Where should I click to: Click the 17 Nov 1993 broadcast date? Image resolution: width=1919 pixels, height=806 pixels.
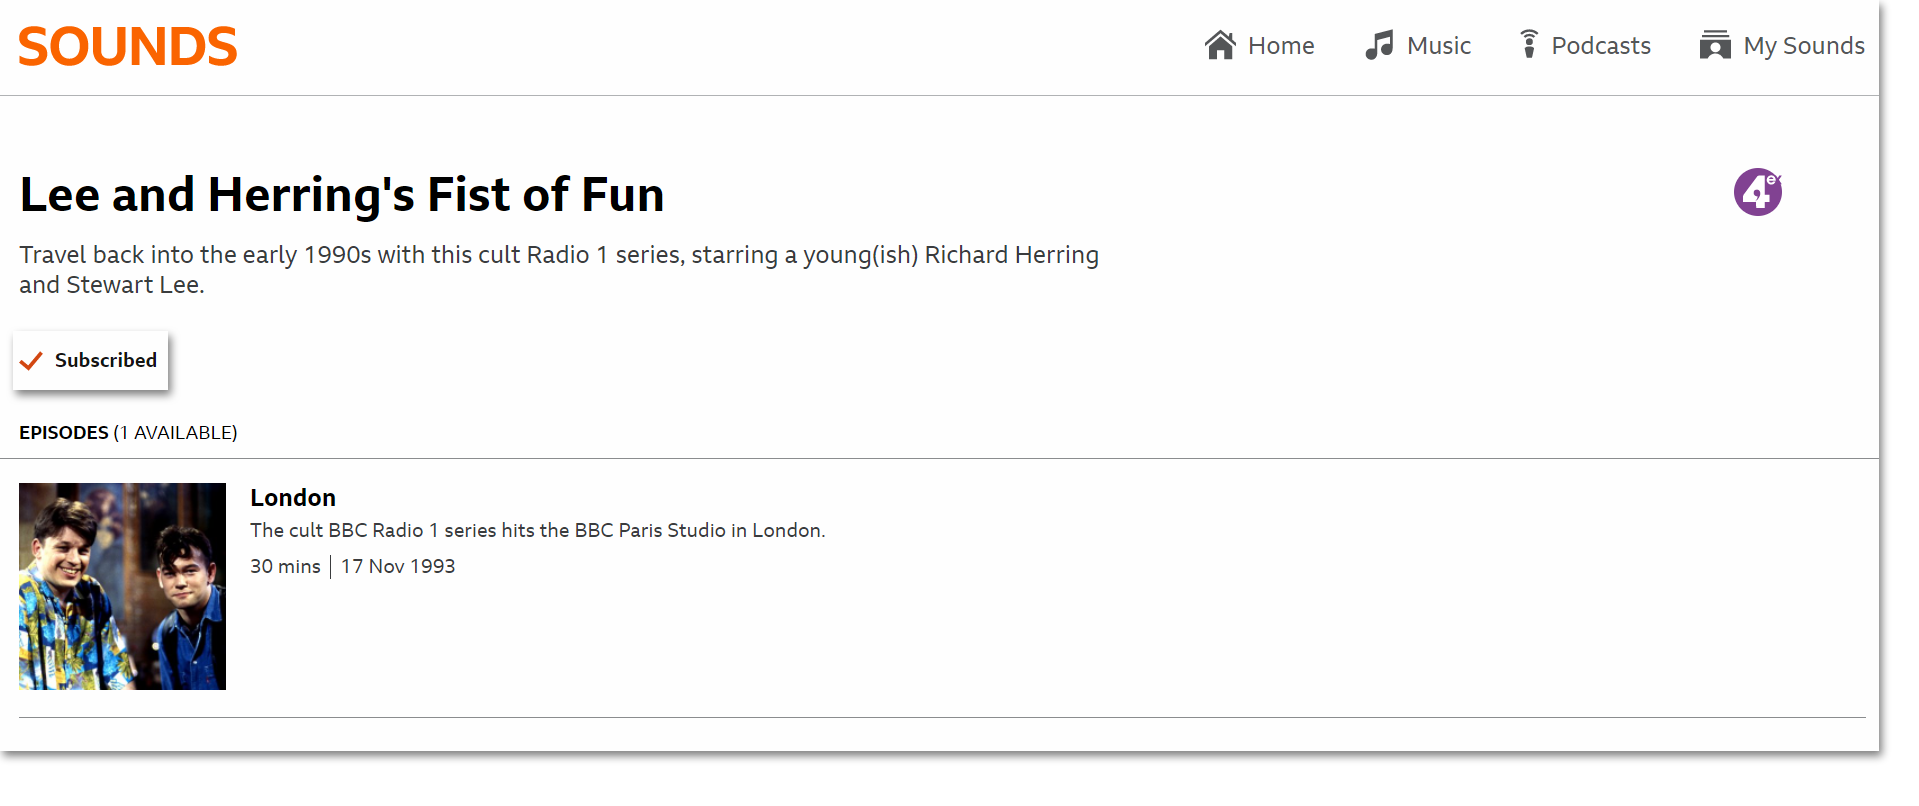click(x=397, y=566)
